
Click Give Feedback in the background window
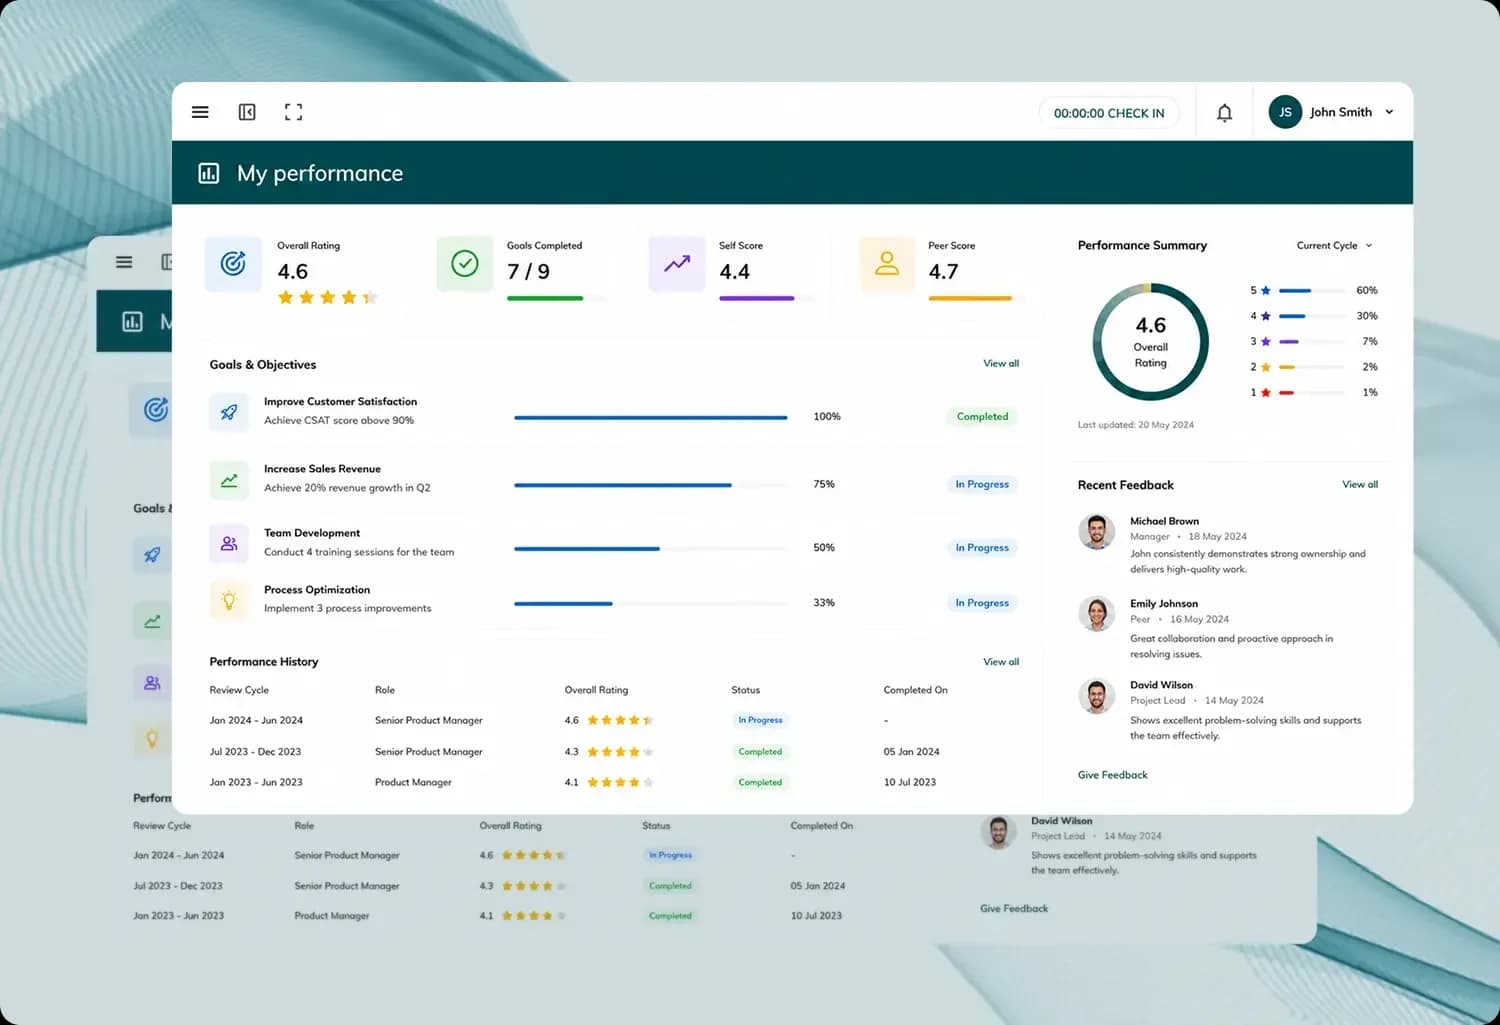1014,908
